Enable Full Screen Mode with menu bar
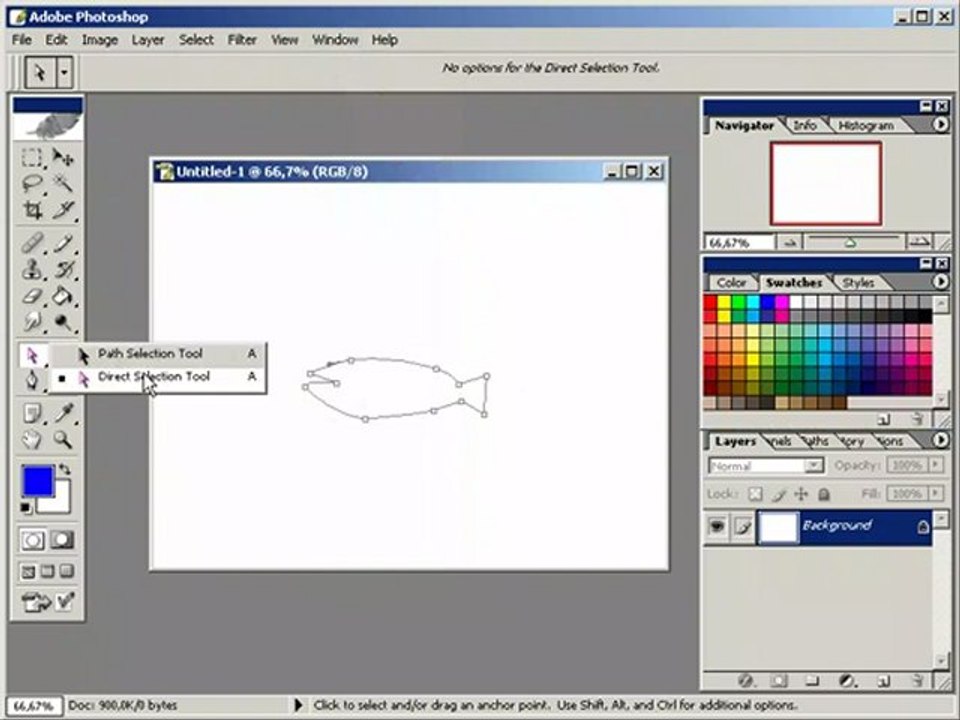This screenshot has height=720, width=960. (48, 572)
